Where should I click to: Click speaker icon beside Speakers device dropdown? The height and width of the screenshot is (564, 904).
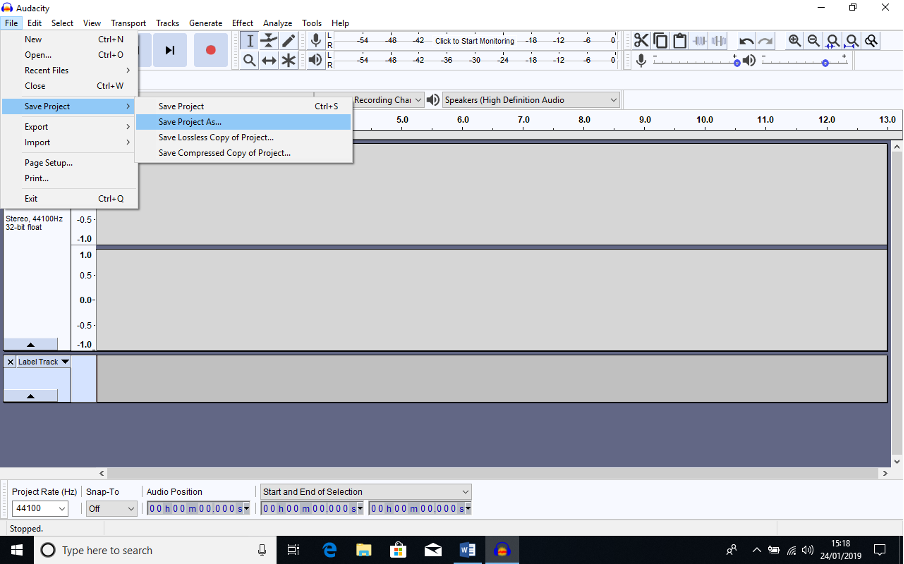coord(433,100)
